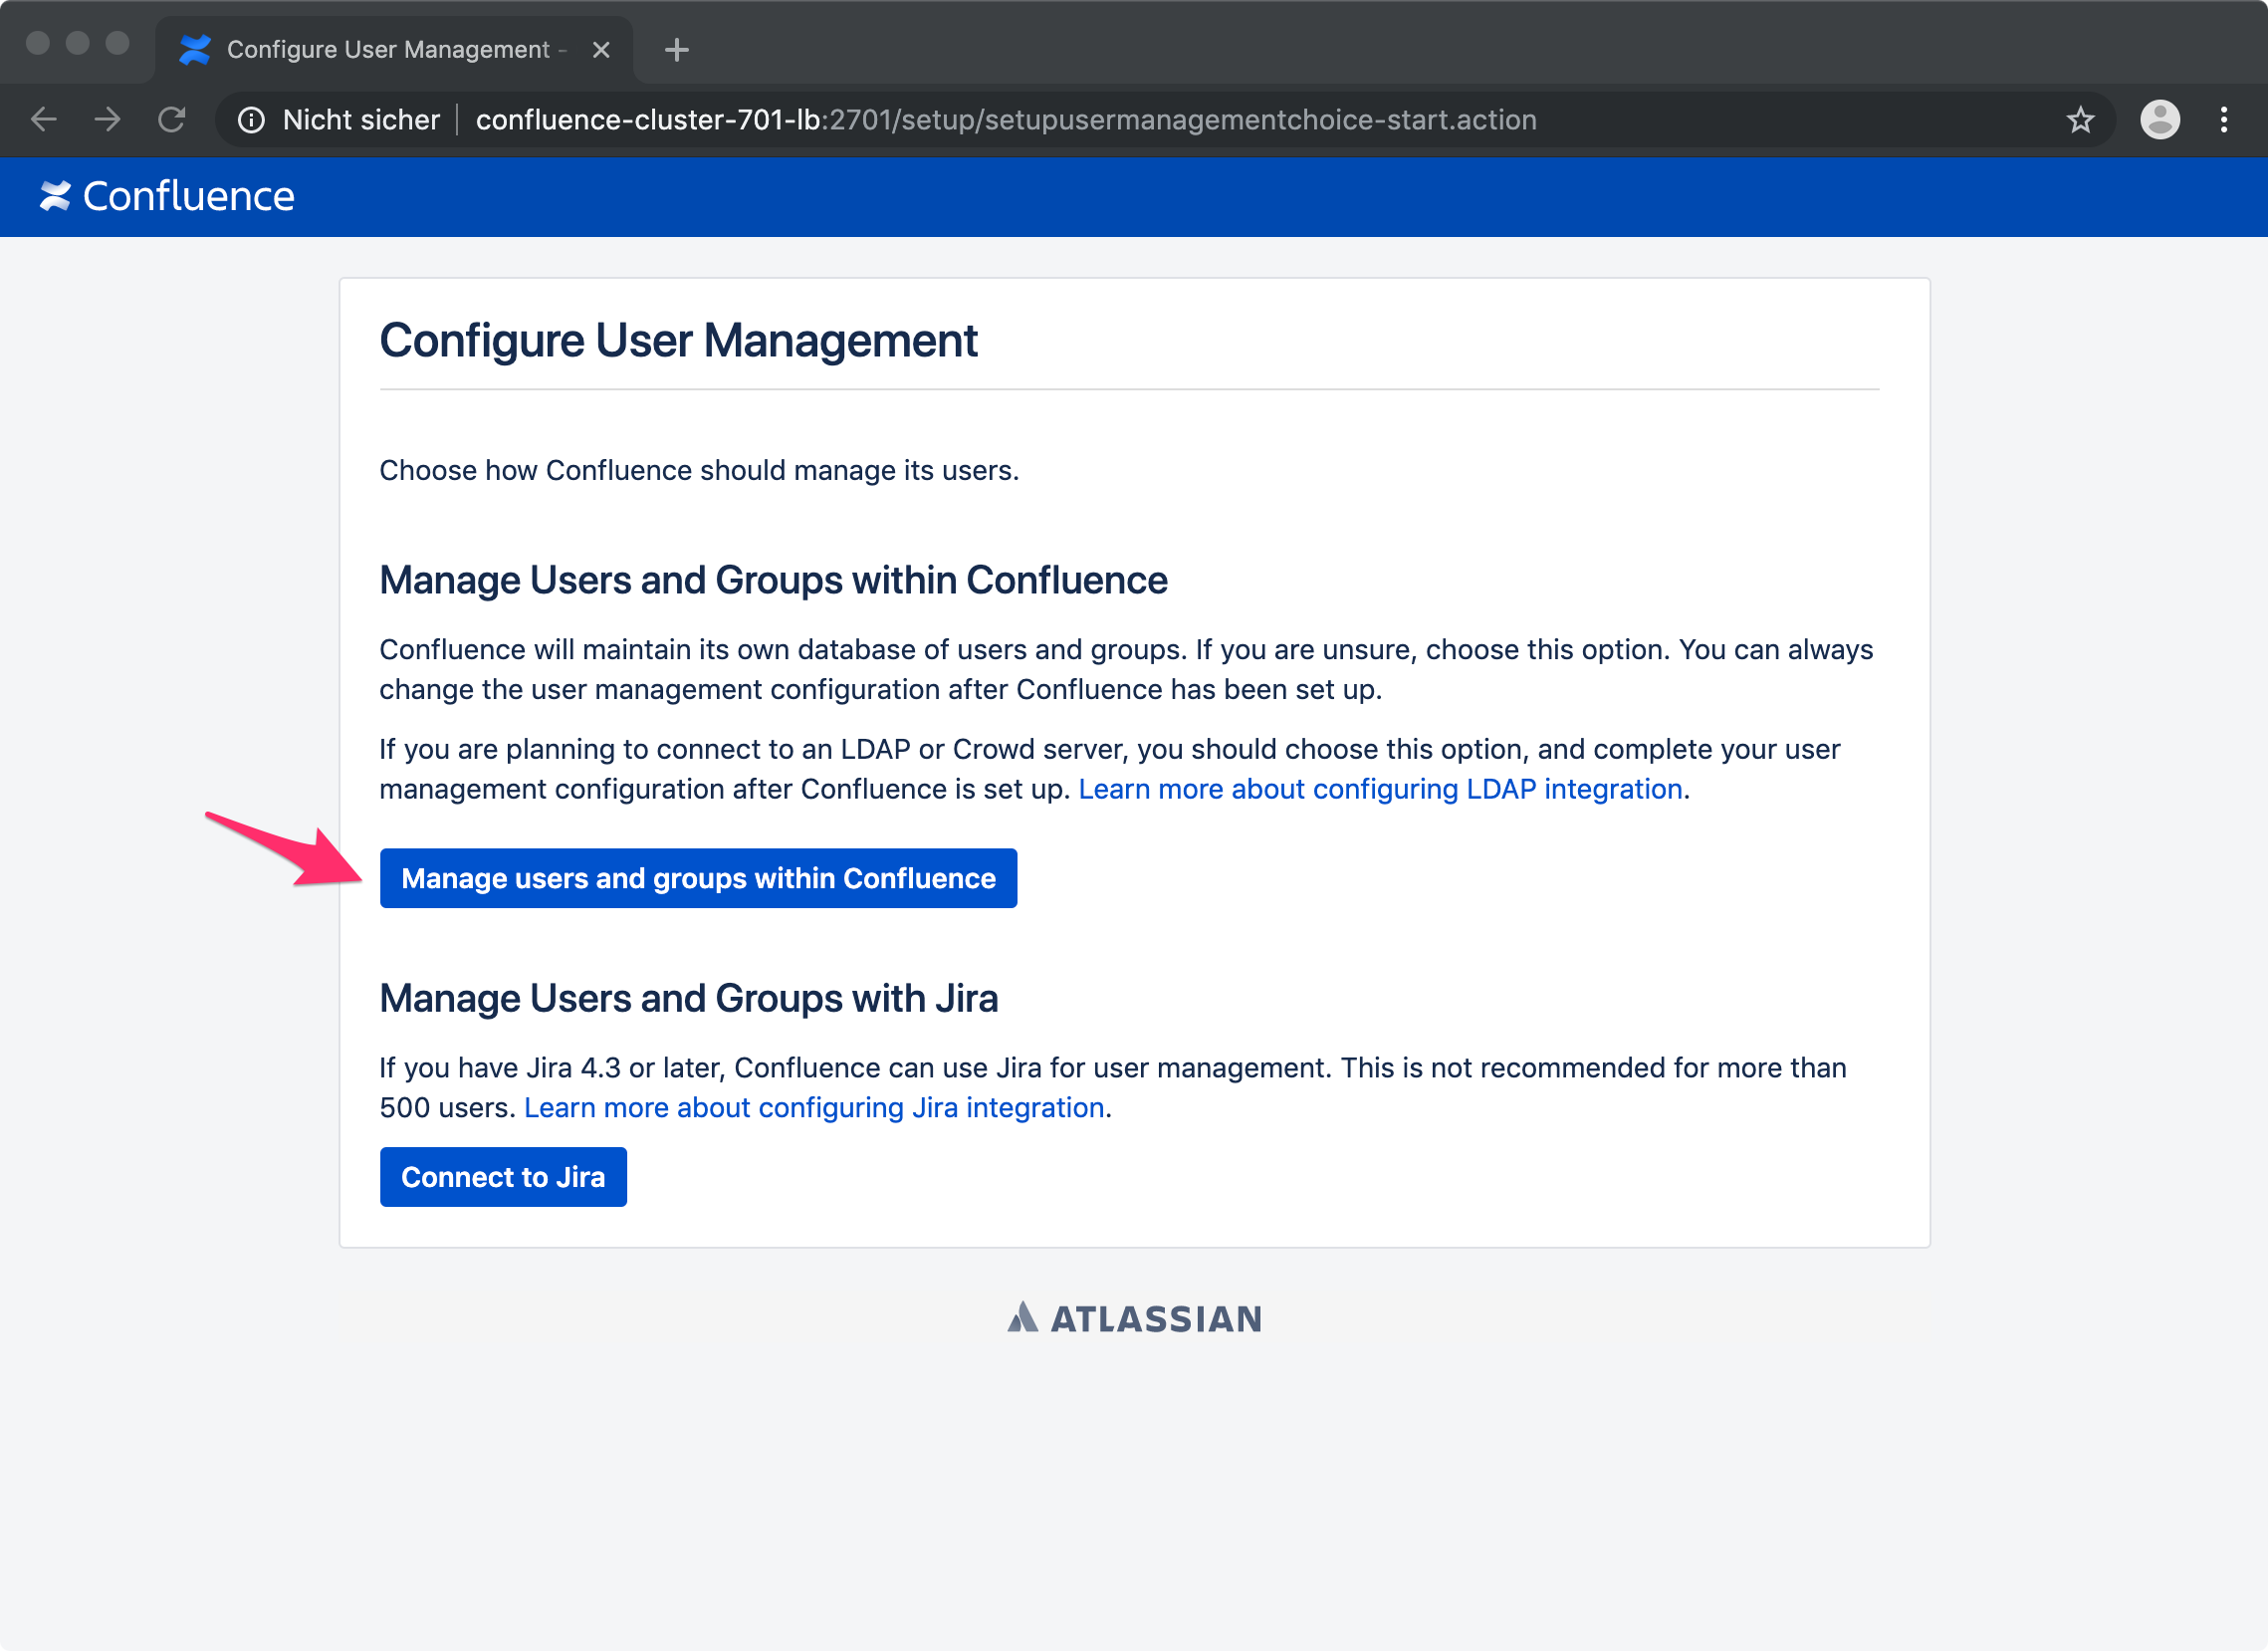Click the Connect to Jira button

pos(503,1177)
